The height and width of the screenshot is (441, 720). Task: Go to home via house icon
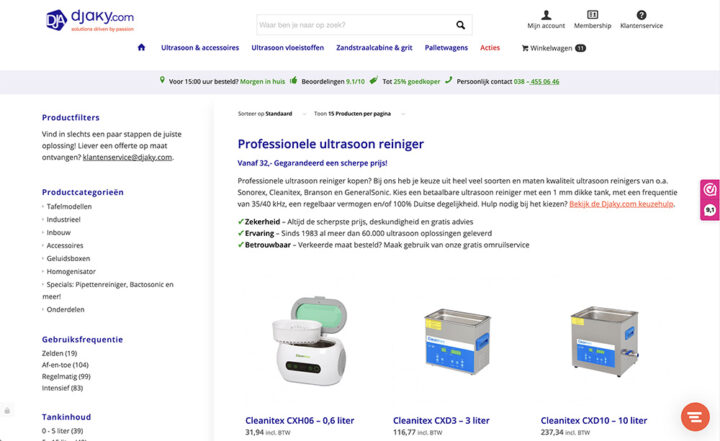tap(141, 47)
